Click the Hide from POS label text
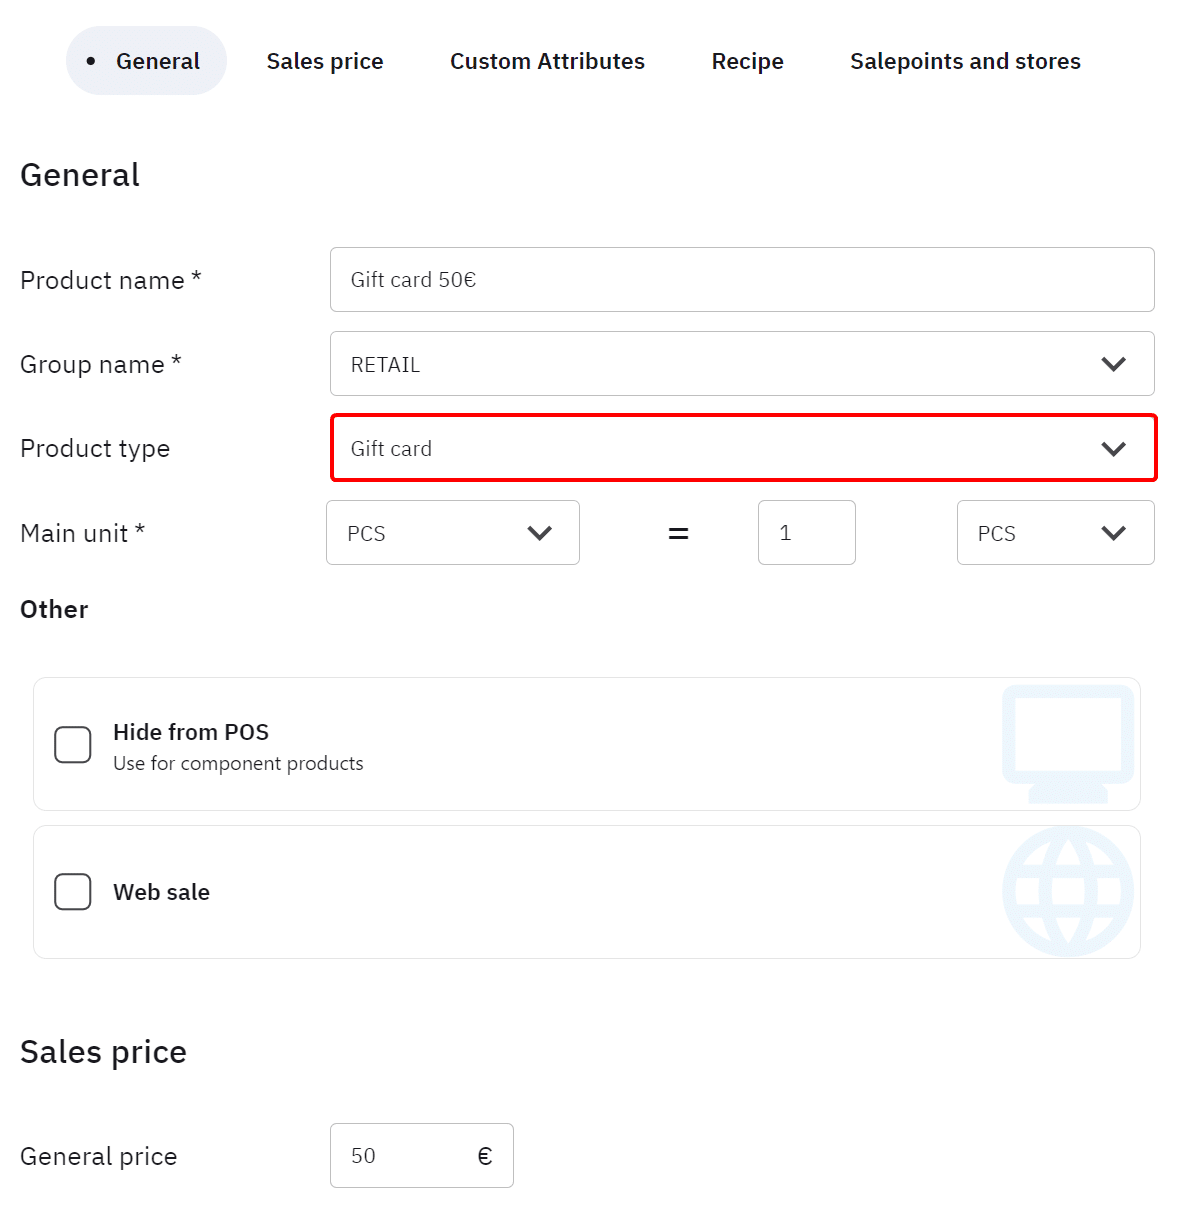 coord(191,732)
